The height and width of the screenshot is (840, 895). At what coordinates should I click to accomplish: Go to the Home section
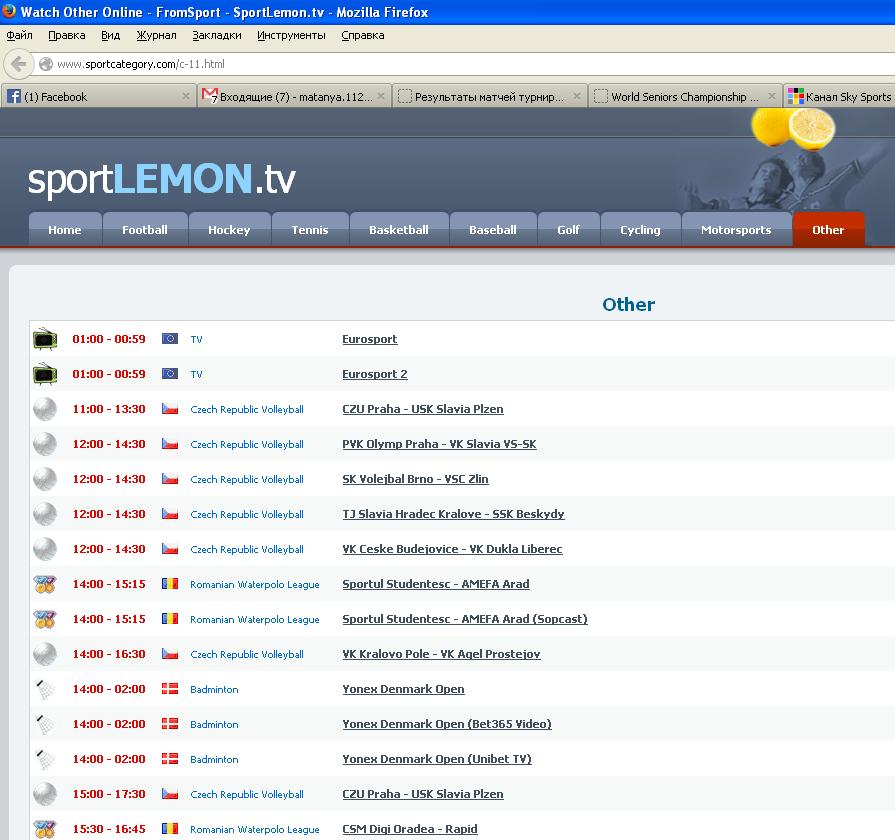pos(65,229)
